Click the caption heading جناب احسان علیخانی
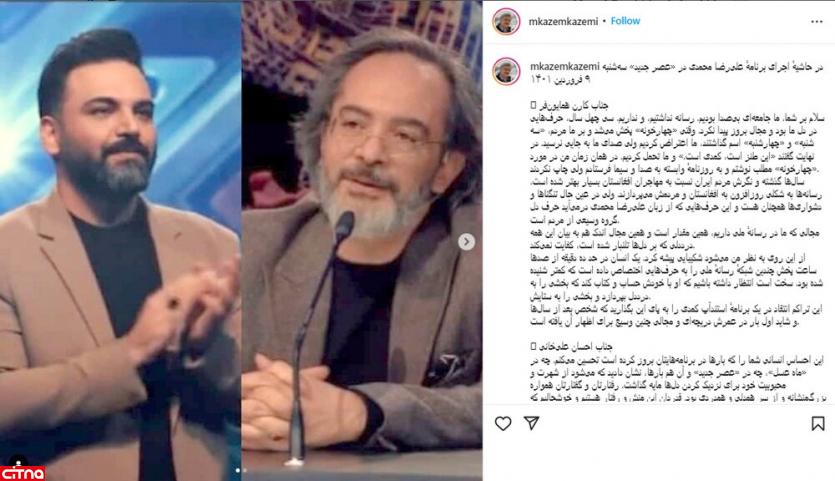 click(x=576, y=347)
